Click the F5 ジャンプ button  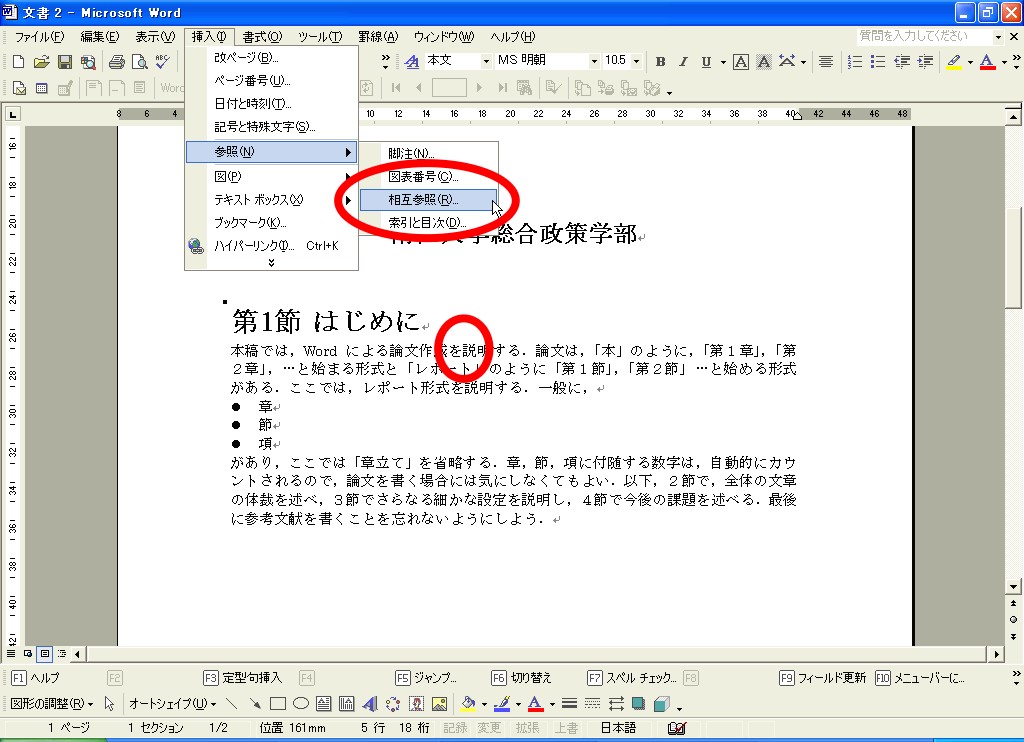[426, 678]
